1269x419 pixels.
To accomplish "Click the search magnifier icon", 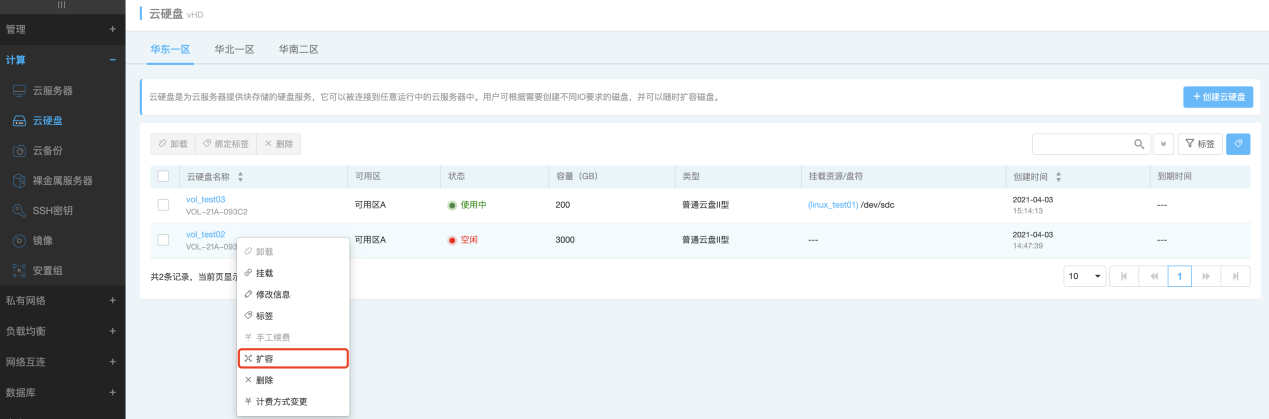I will pos(1139,144).
